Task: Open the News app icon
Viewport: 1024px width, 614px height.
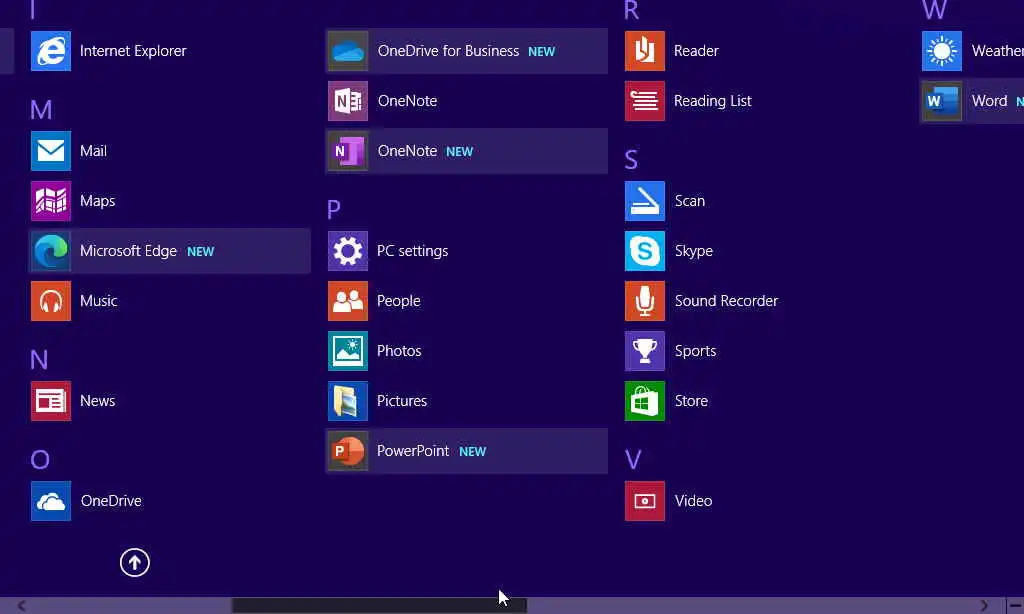Action: pyautogui.click(x=51, y=401)
